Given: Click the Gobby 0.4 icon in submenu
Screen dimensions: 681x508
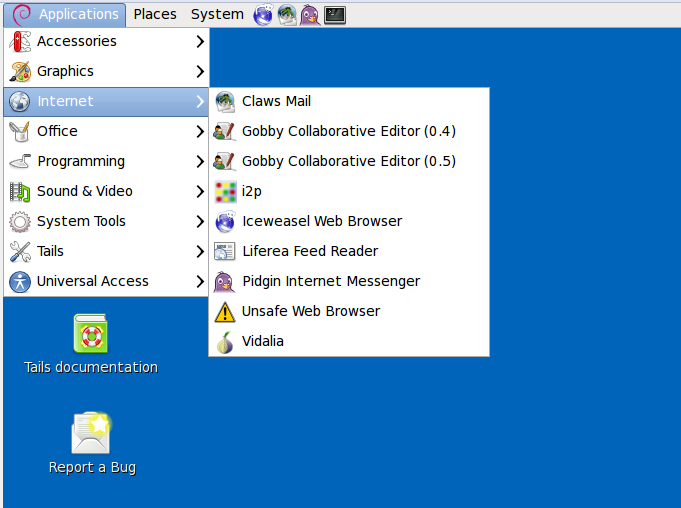Looking at the screenshot, I should [225, 131].
